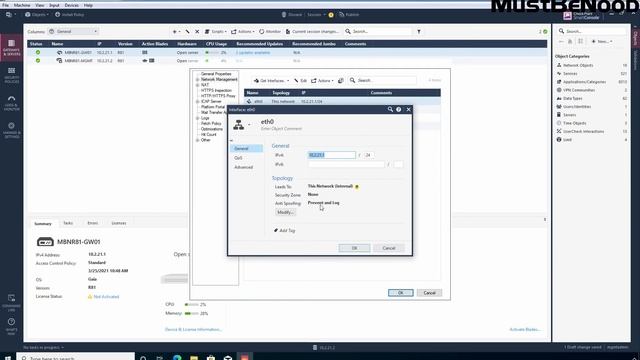Expand Network Management tree node
640x360 pixels.
tap(198, 80)
